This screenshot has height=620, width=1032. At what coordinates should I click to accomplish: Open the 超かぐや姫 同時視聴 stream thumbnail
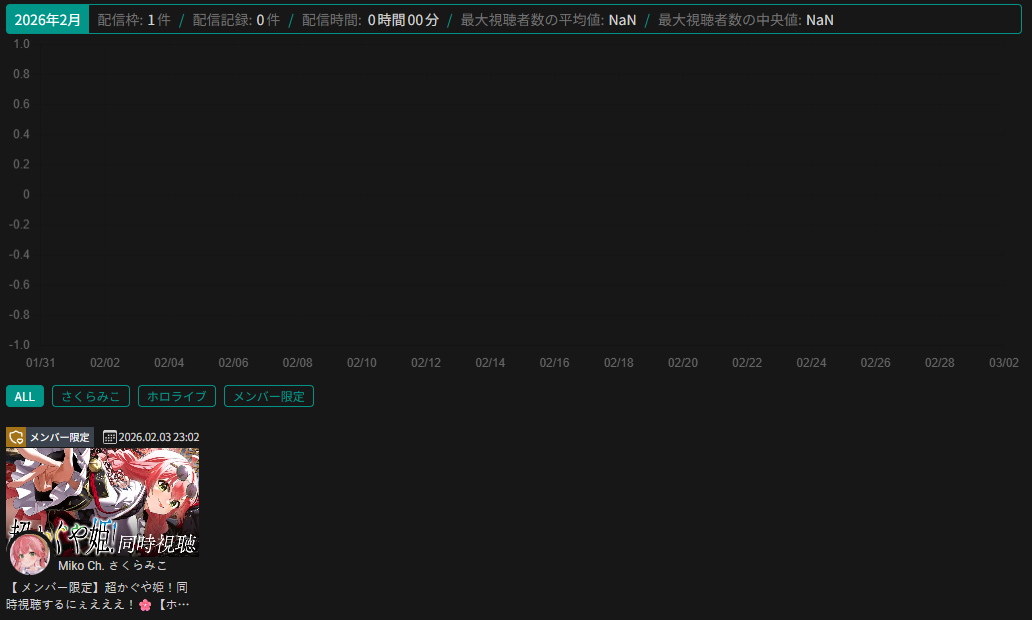pyautogui.click(x=103, y=502)
